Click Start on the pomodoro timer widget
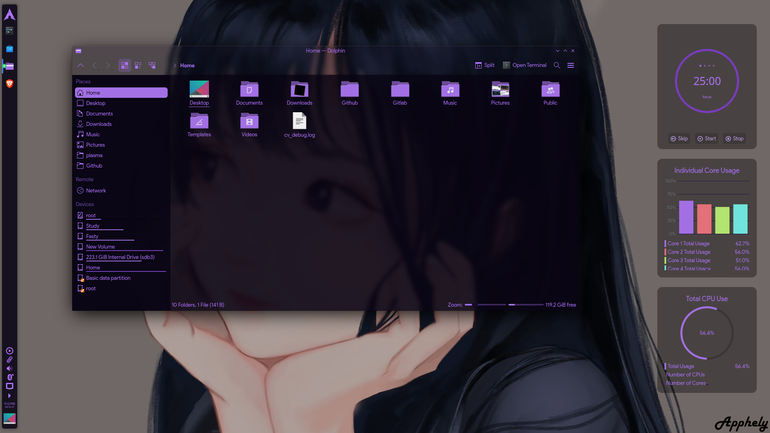 coord(707,139)
